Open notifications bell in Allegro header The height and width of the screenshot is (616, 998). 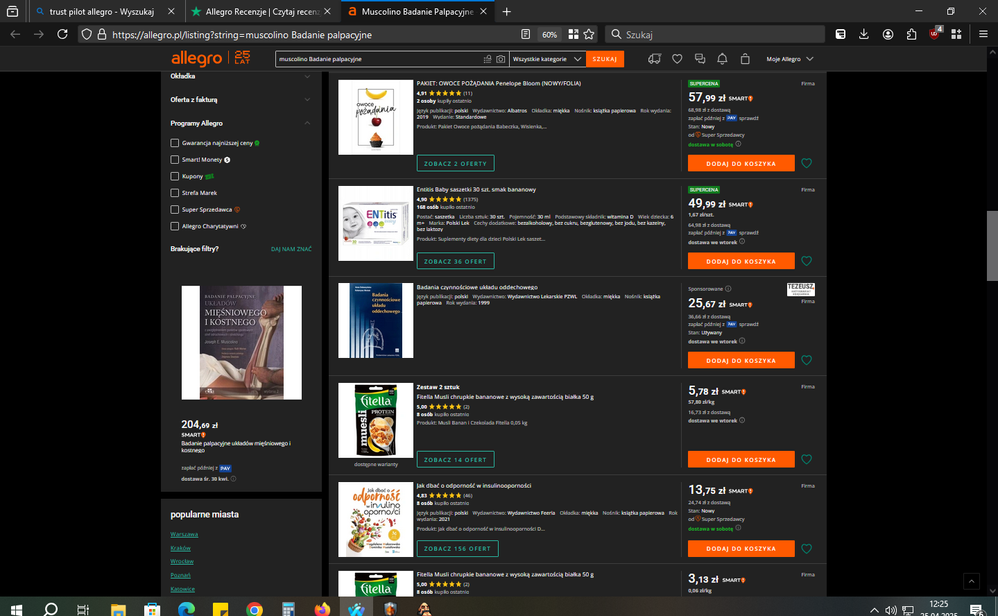[722, 59]
